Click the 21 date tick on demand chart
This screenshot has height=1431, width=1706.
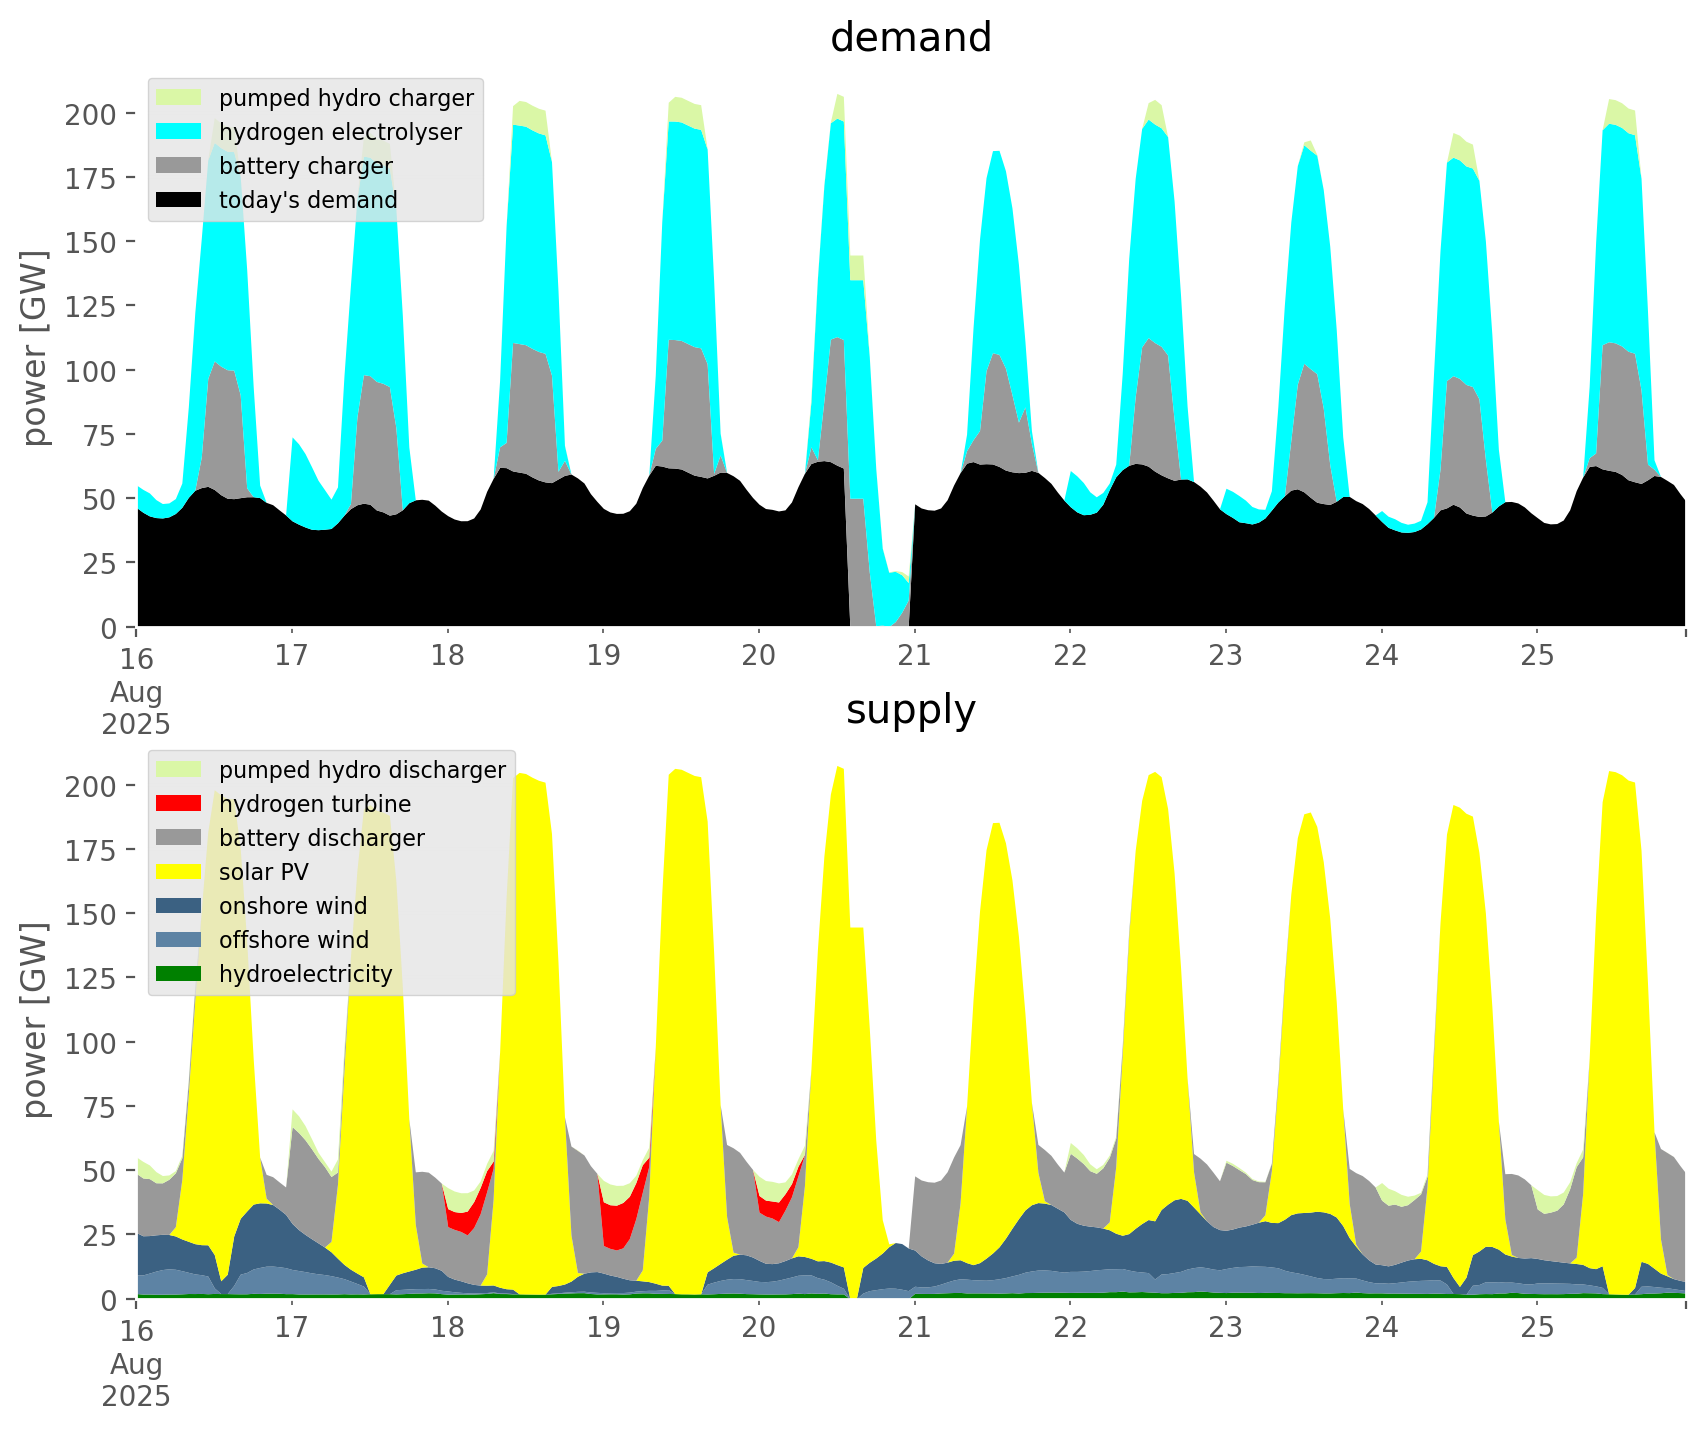[x=914, y=656]
